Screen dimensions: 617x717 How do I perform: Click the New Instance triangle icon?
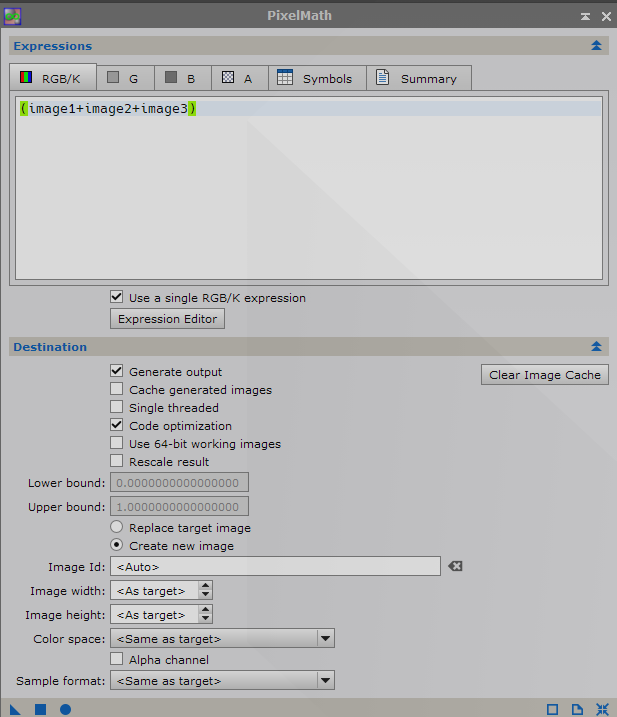tap(15, 709)
